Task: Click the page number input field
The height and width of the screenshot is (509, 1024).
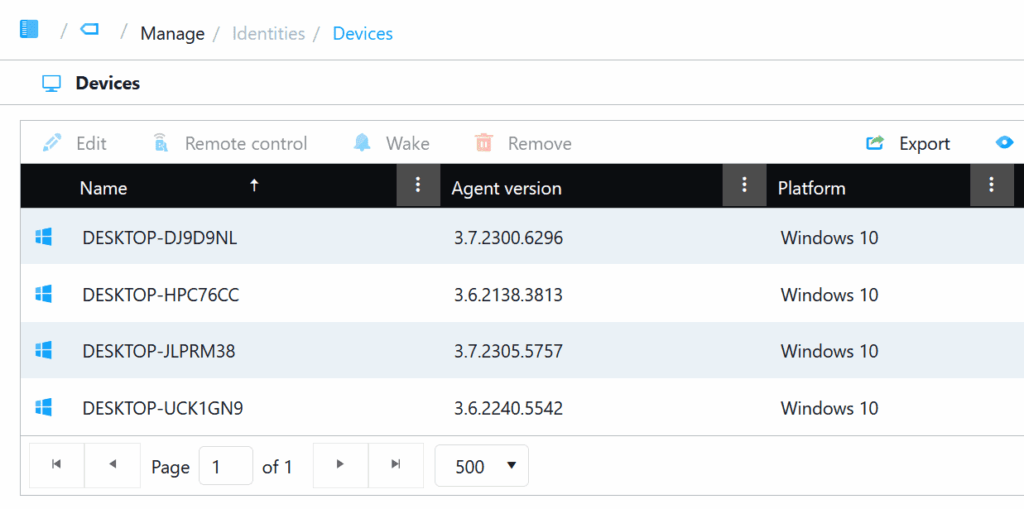Action: tap(225, 466)
